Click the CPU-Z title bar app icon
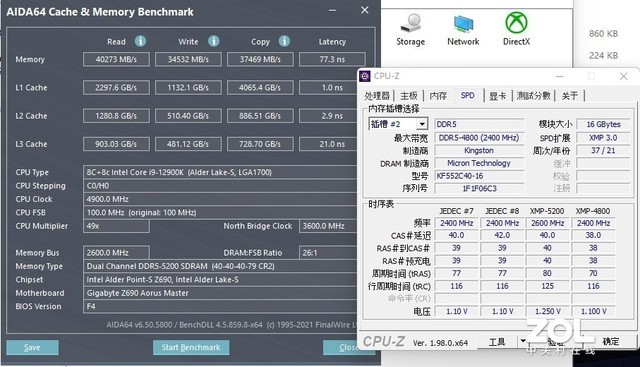 tap(364, 76)
